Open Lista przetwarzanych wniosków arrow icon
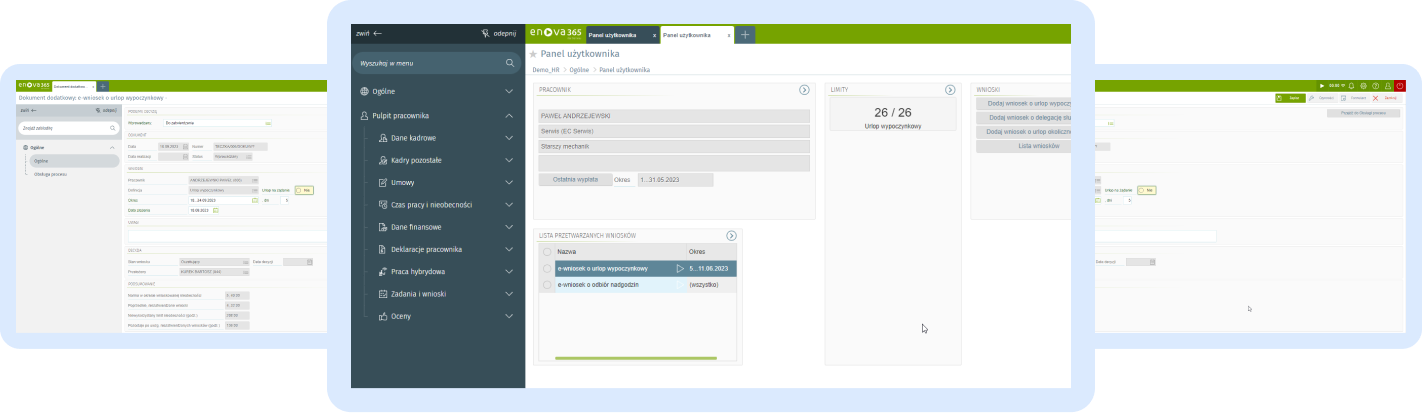 731,236
